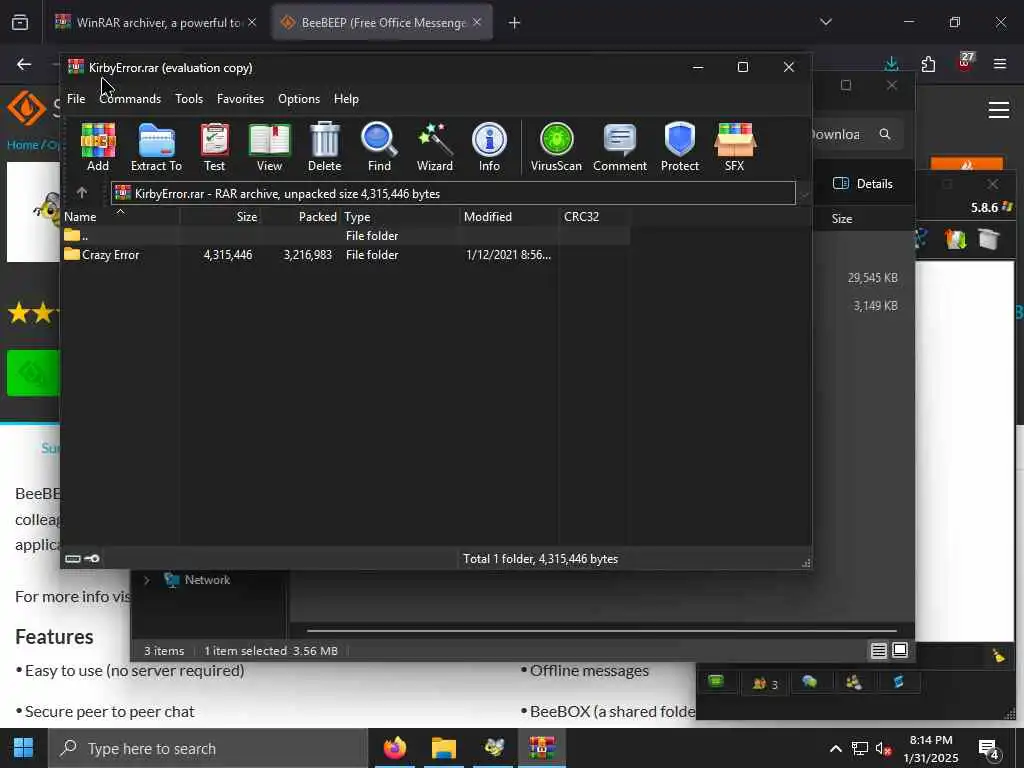Open the address bar path dropdown arrow
This screenshot has width=1024, height=768.
tap(805, 194)
